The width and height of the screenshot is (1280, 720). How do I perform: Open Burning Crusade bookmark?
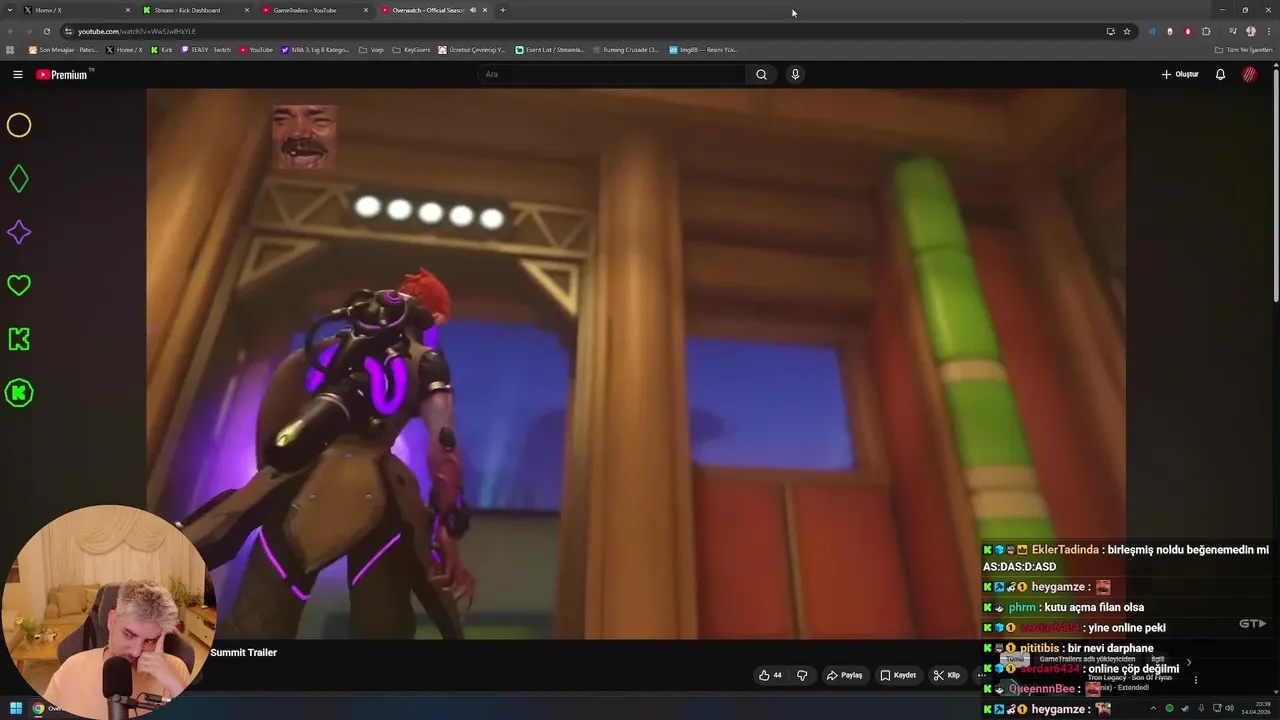coord(625,49)
